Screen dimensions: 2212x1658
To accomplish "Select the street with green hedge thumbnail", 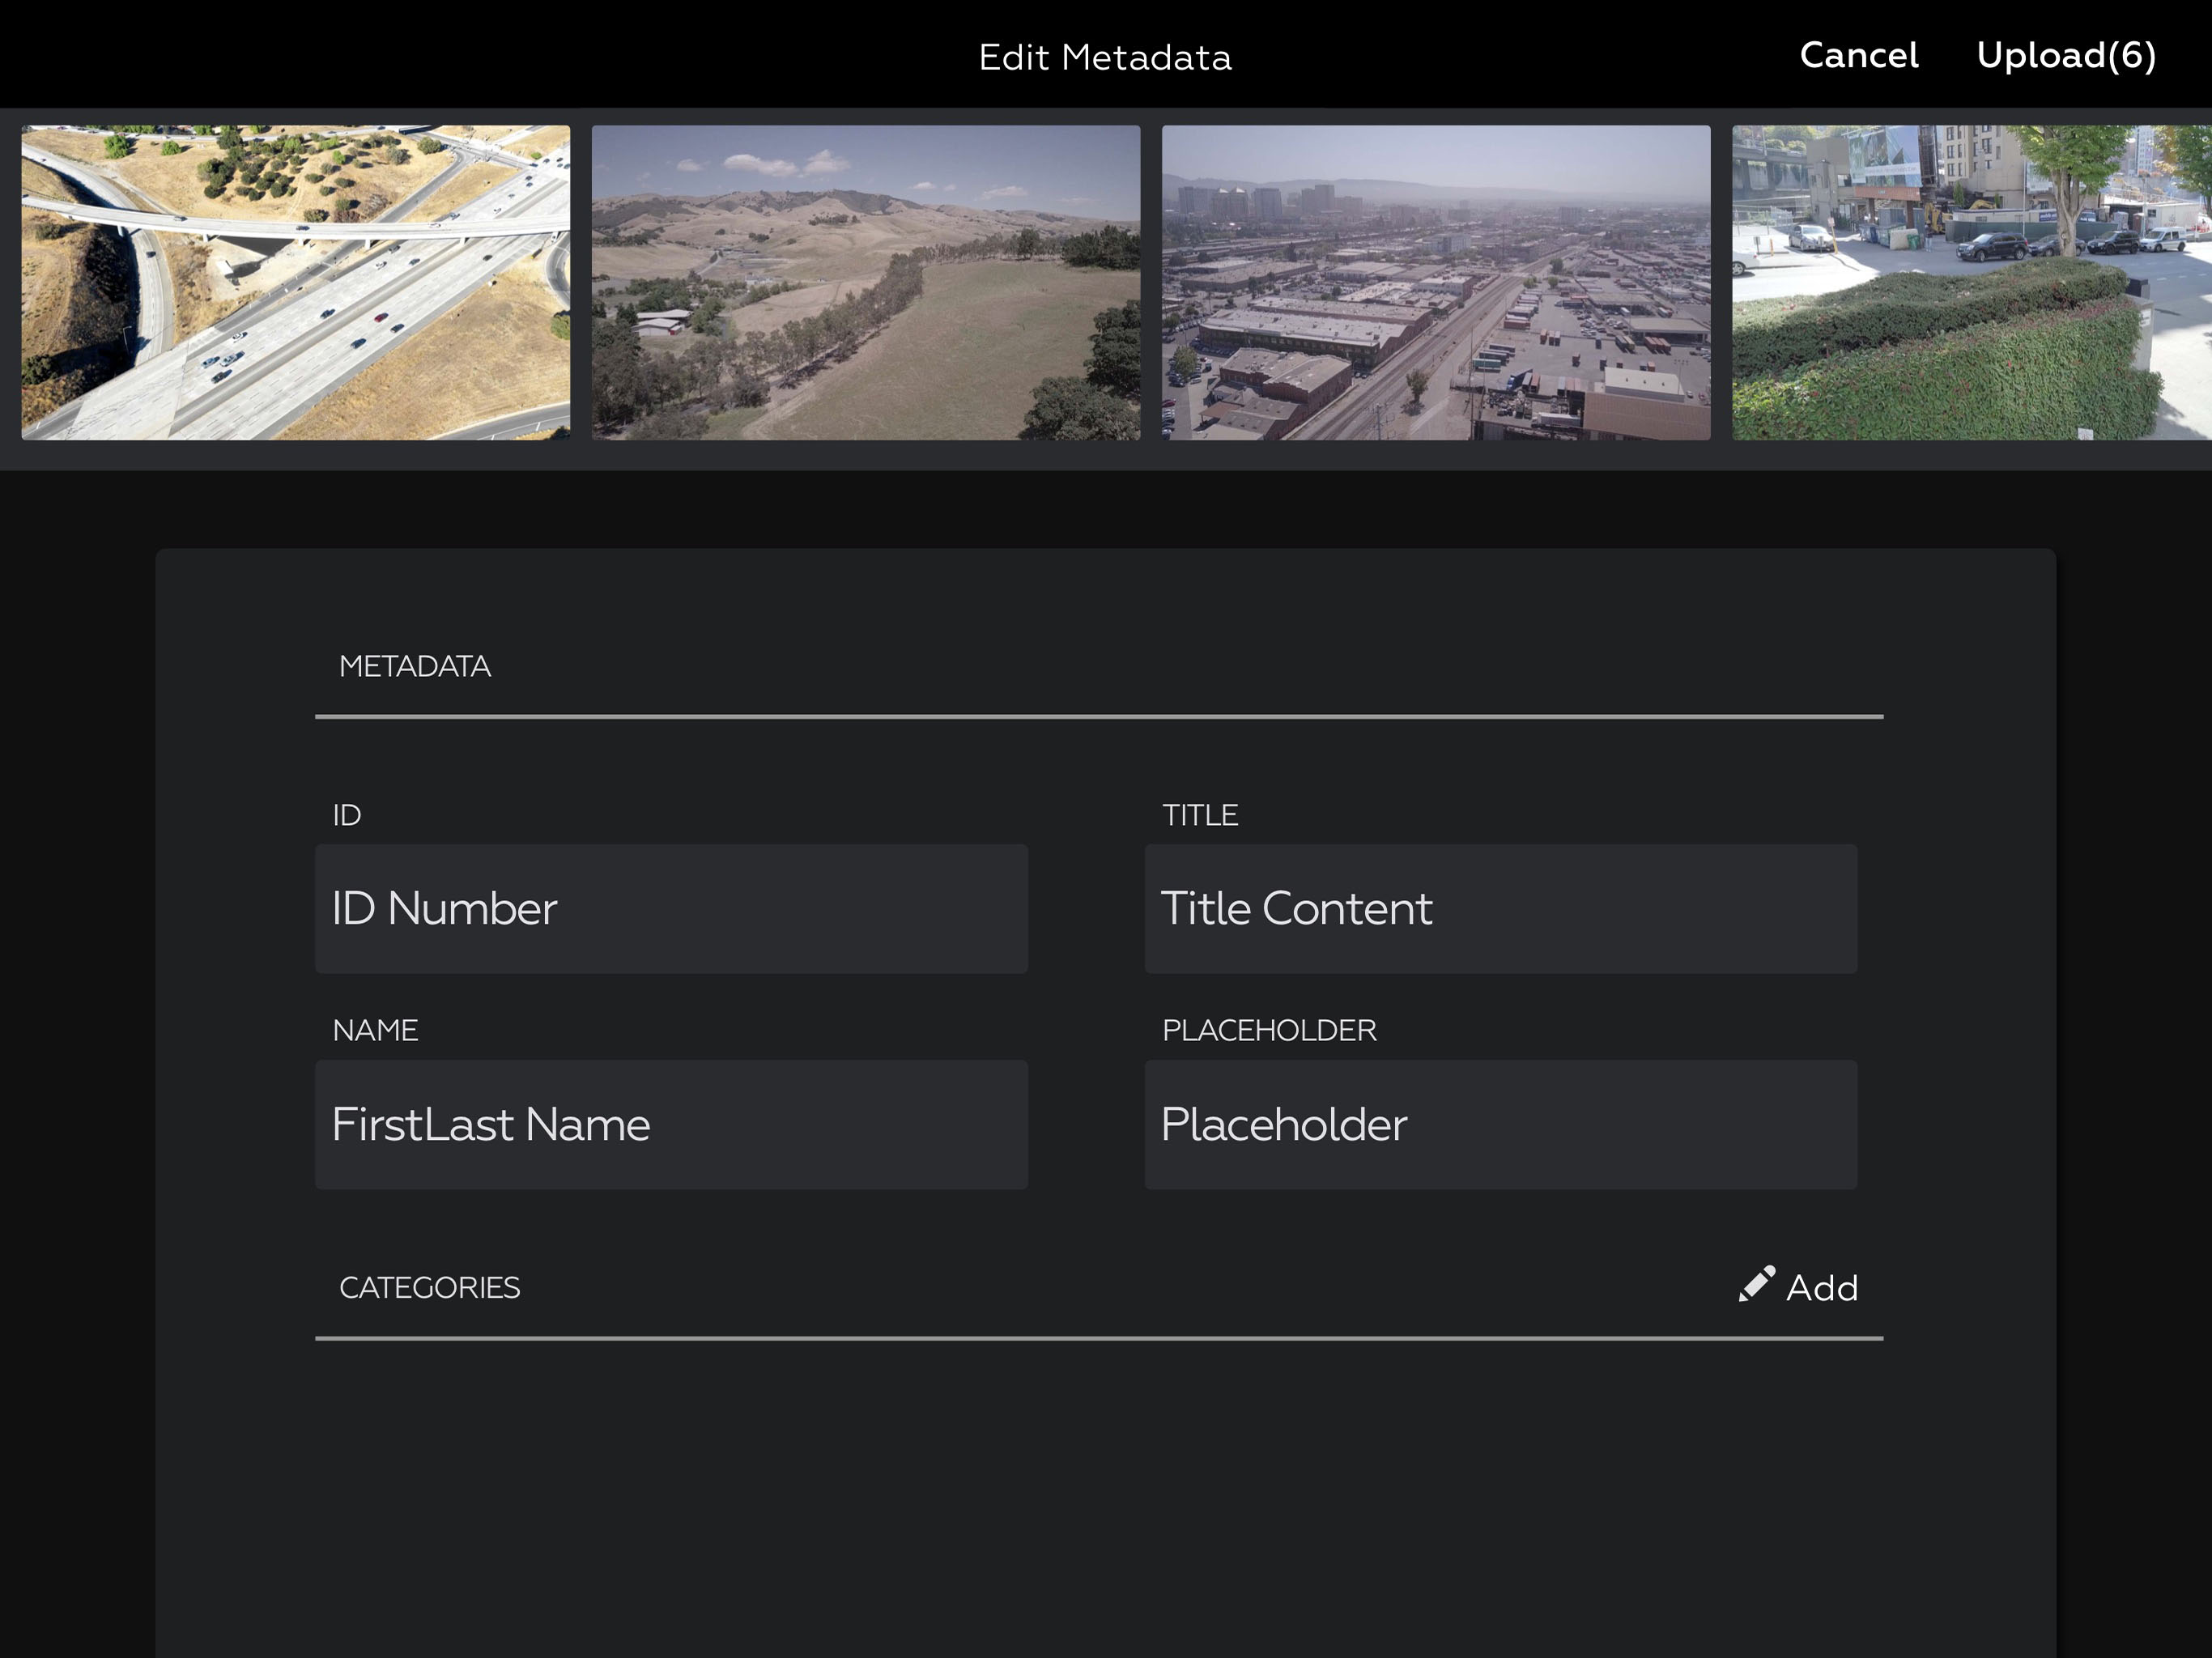I will 1972,282.
